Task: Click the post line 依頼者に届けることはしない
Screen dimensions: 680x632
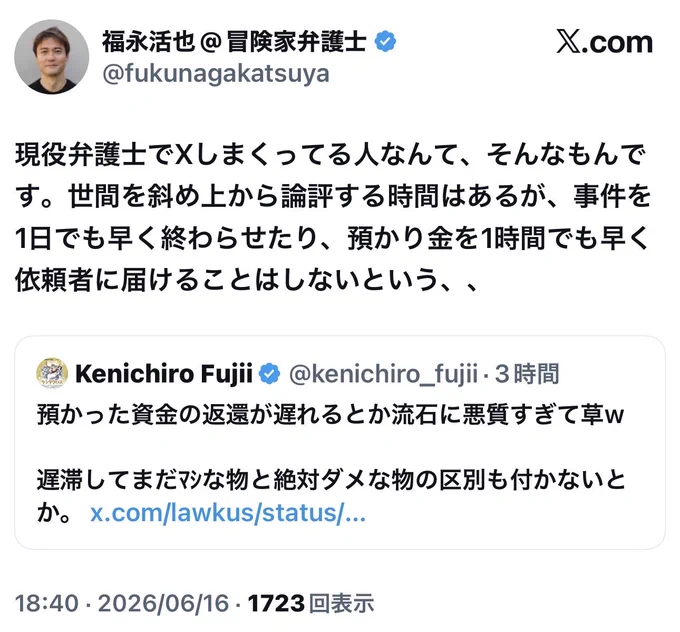Action: (x=246, y=280)
